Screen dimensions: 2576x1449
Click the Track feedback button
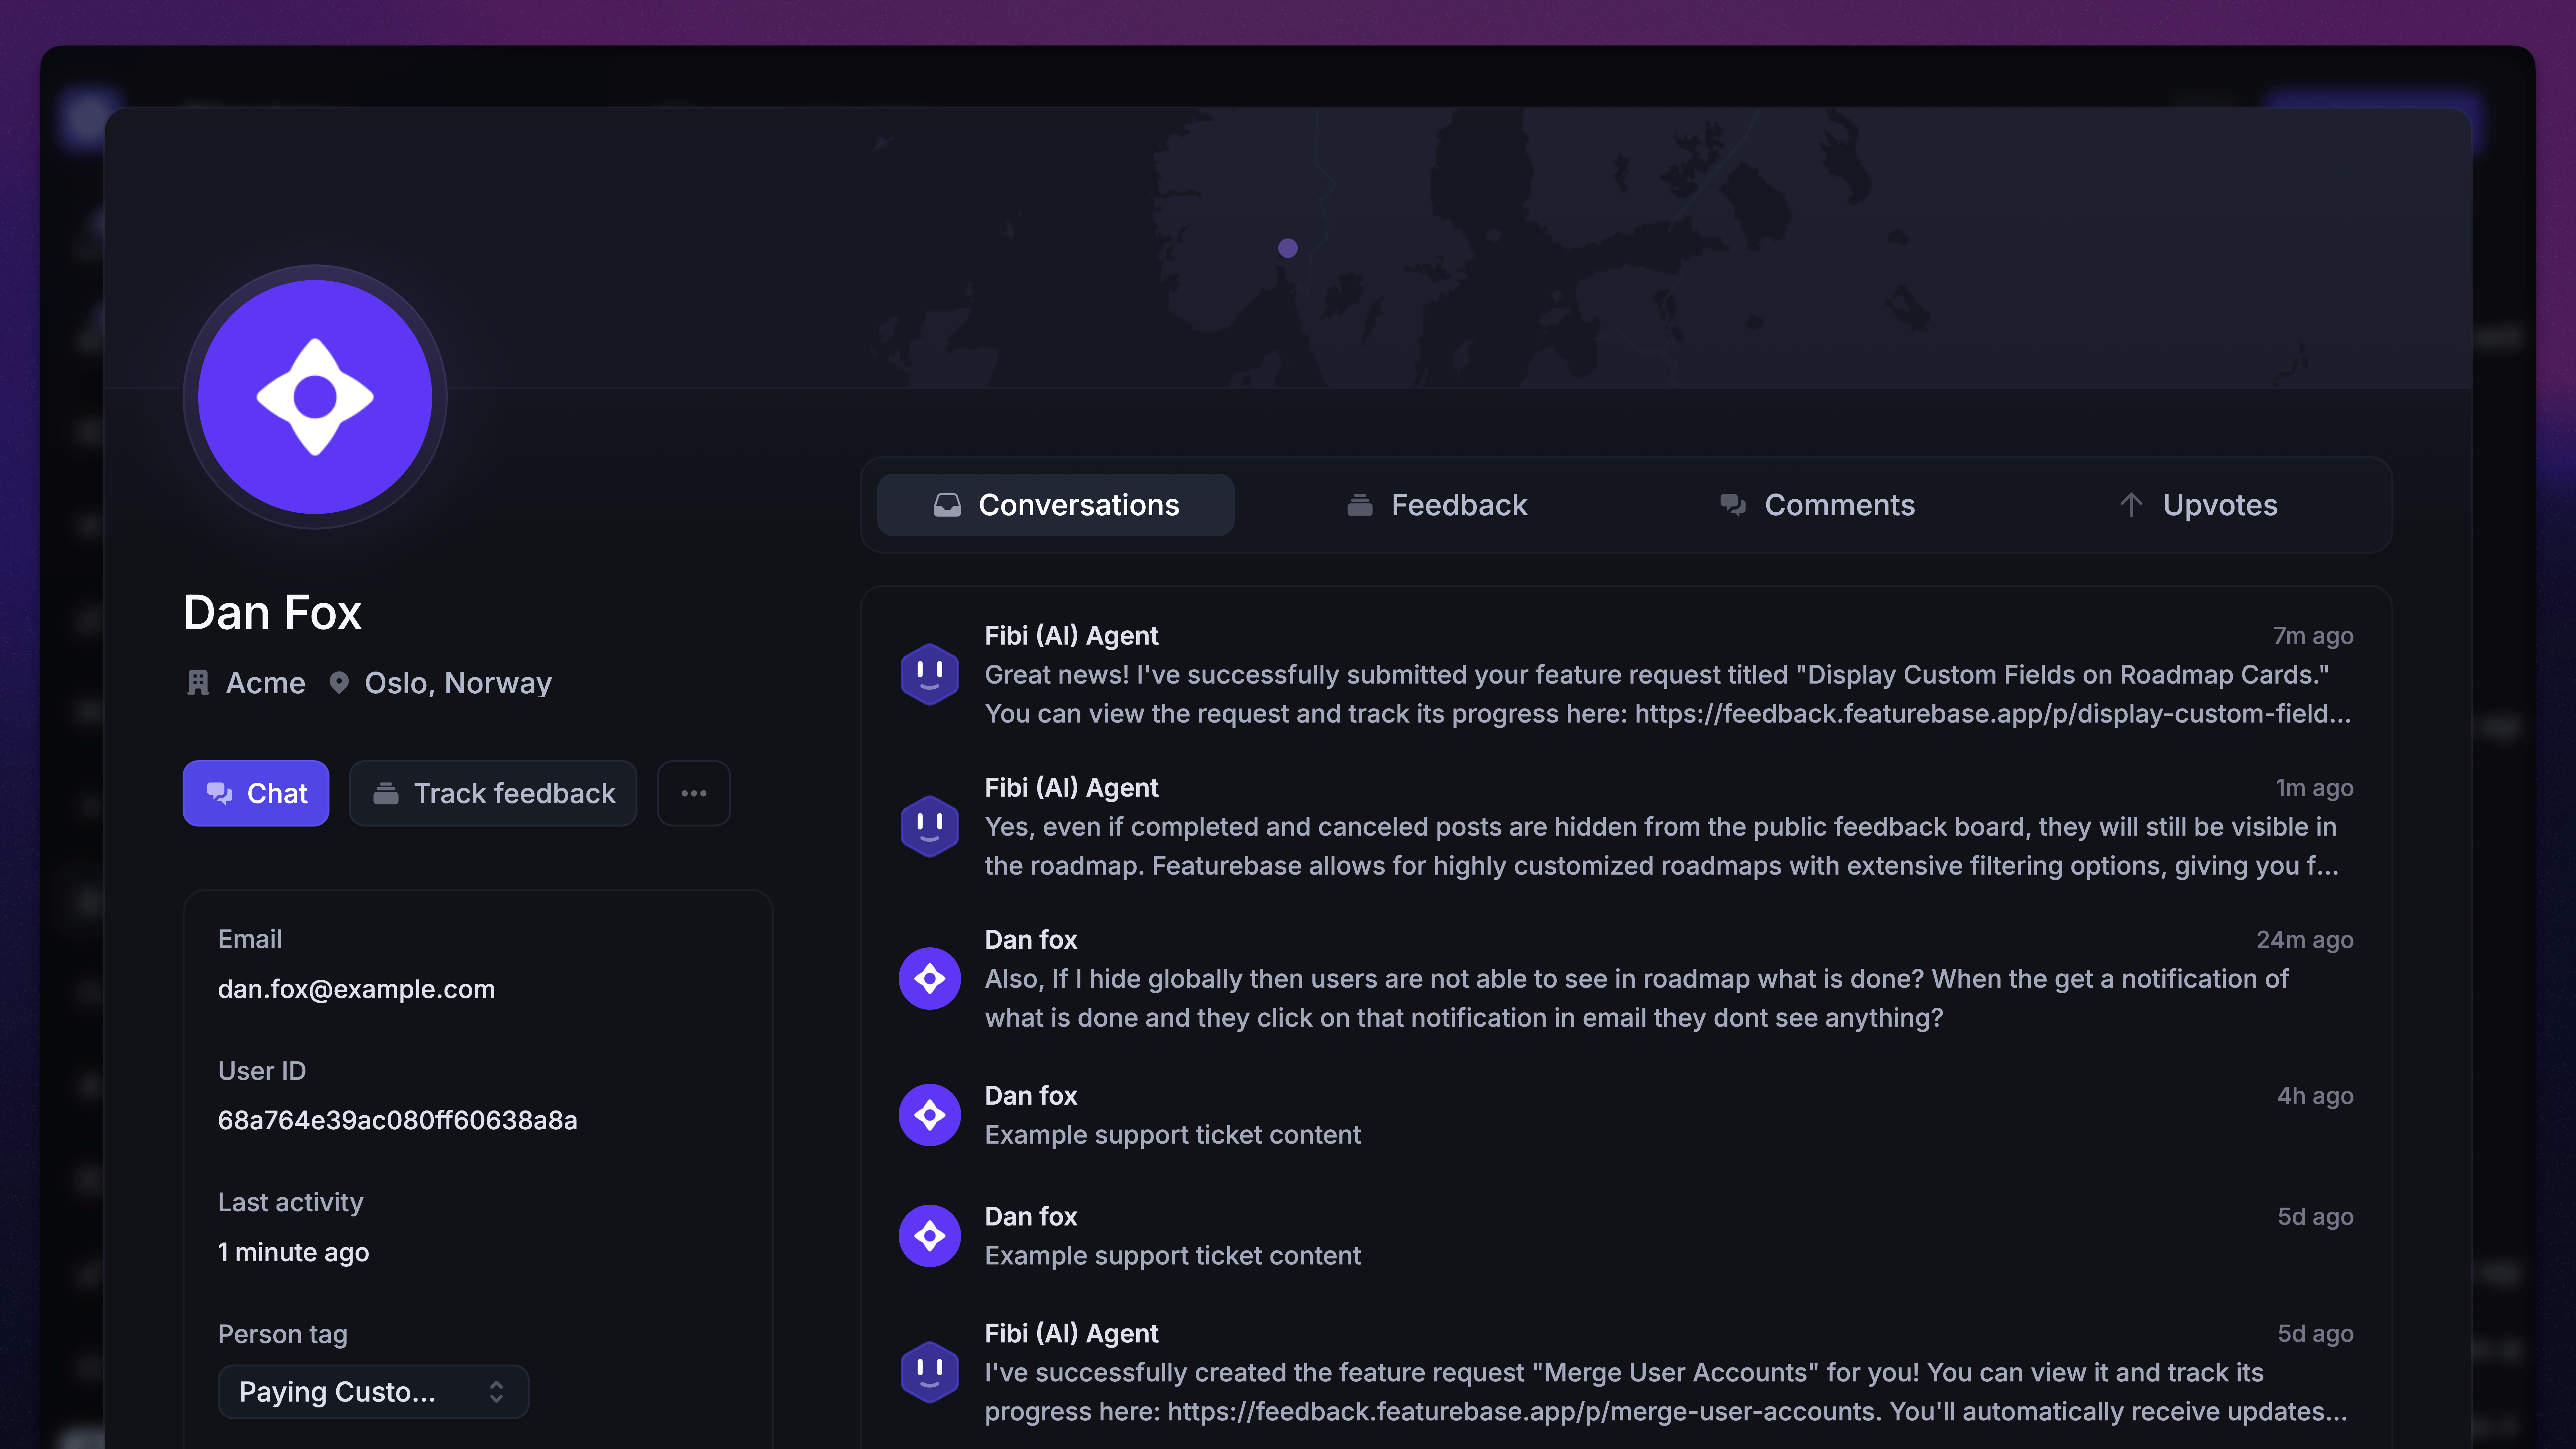(493, 793)
